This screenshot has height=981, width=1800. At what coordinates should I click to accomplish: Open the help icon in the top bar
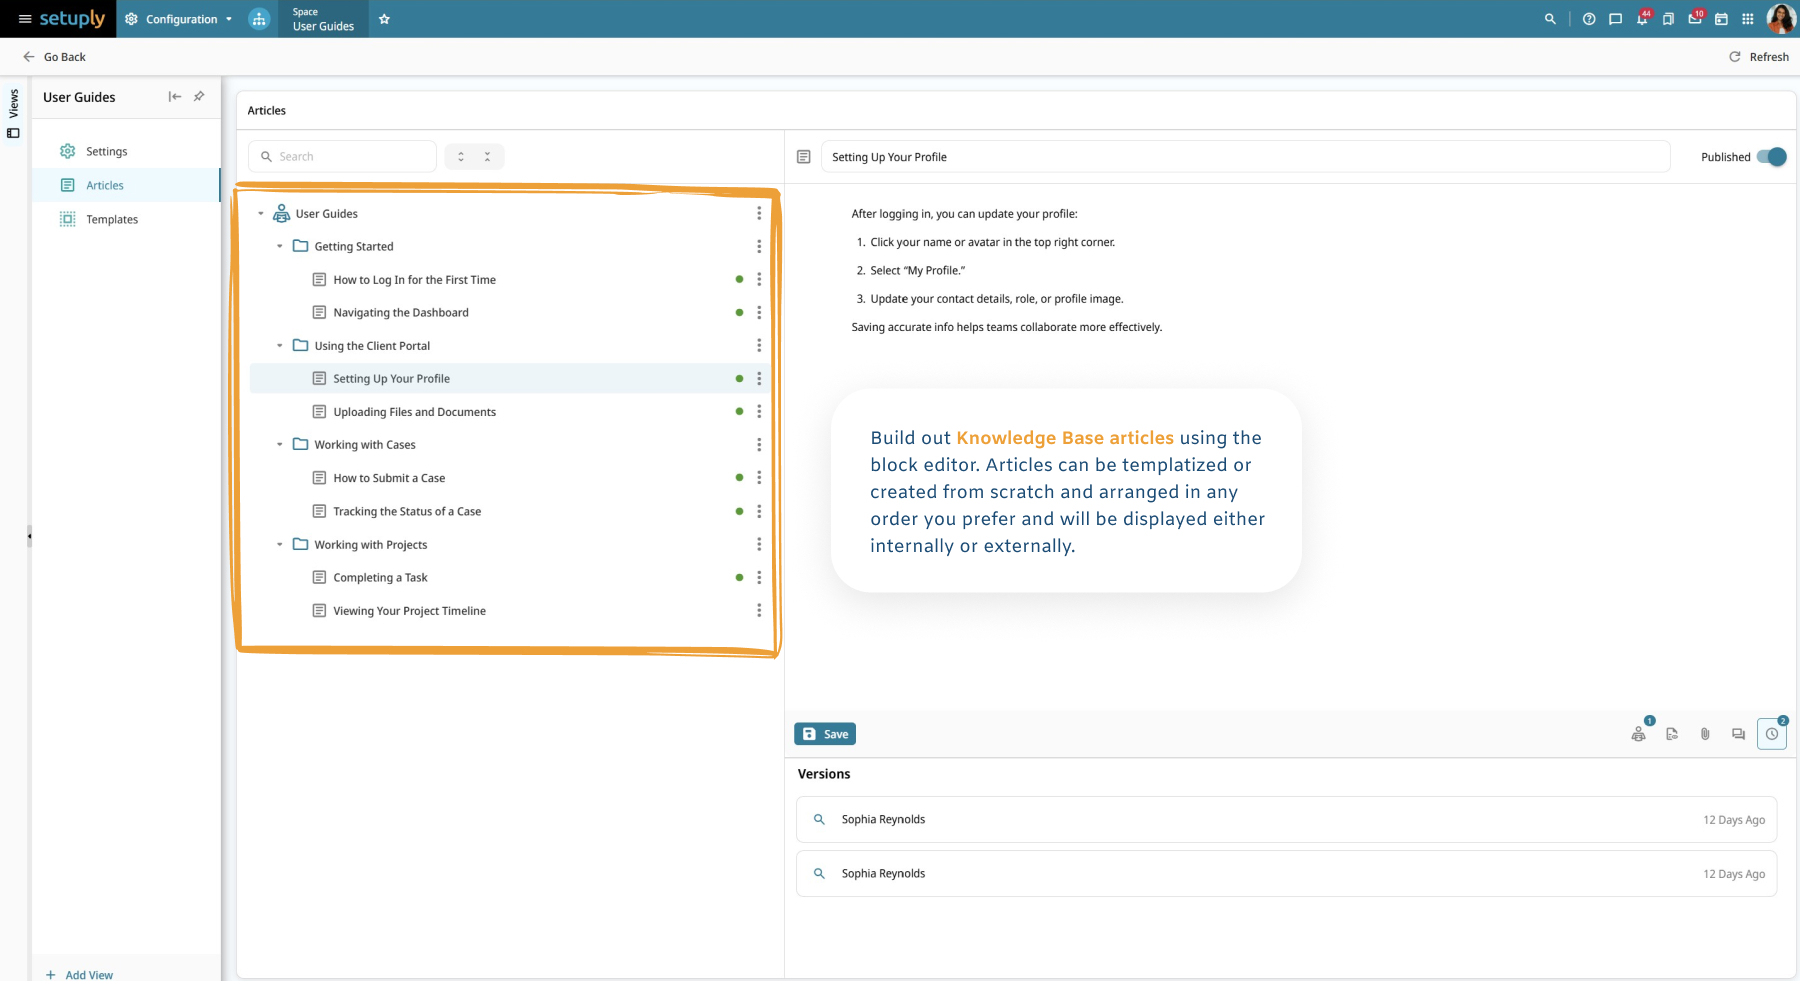(1588, 19)
